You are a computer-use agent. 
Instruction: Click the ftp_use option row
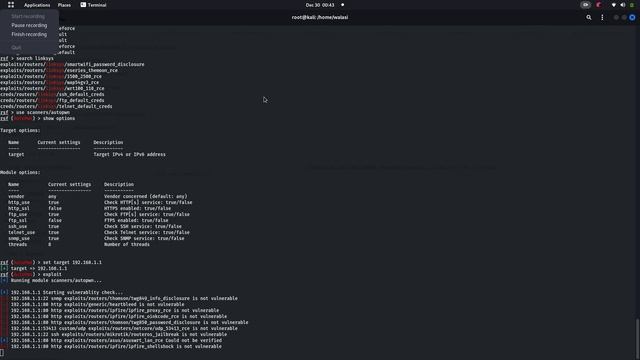(x=99, y=214)
